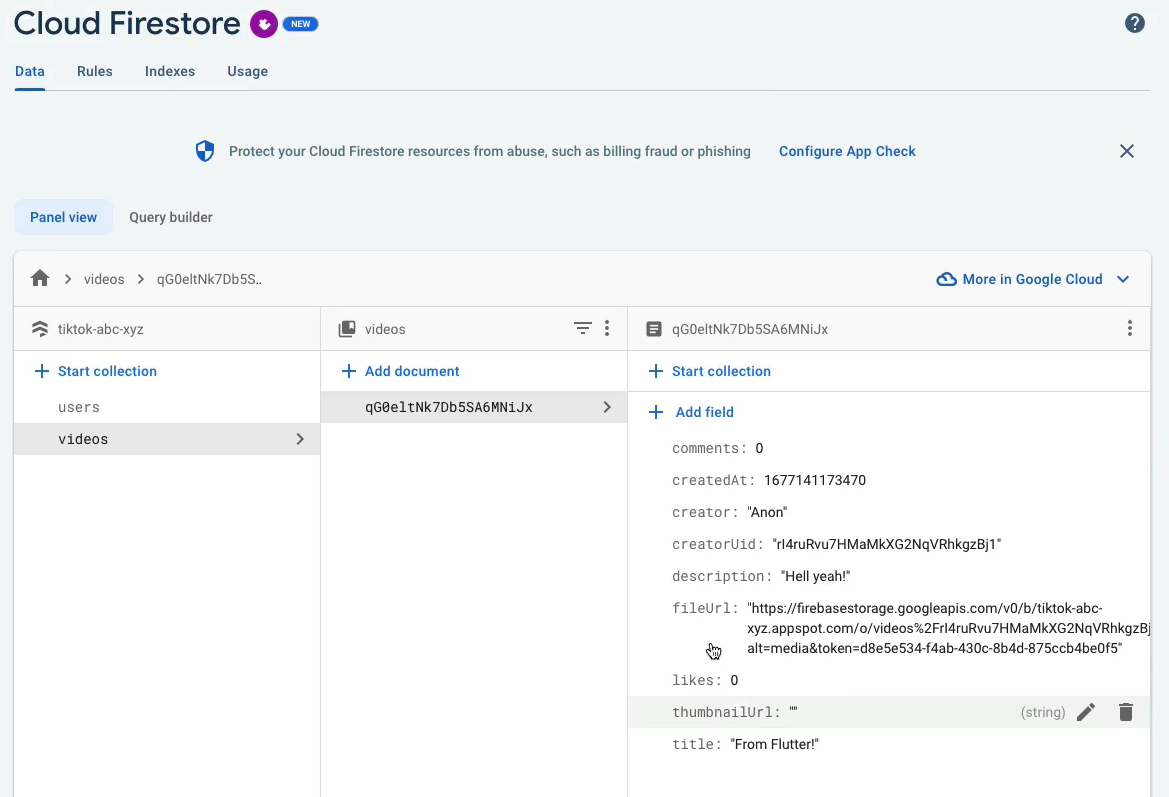Open the Usage tab
This screenshot has height=797, width=1169.
click(248, 72)
